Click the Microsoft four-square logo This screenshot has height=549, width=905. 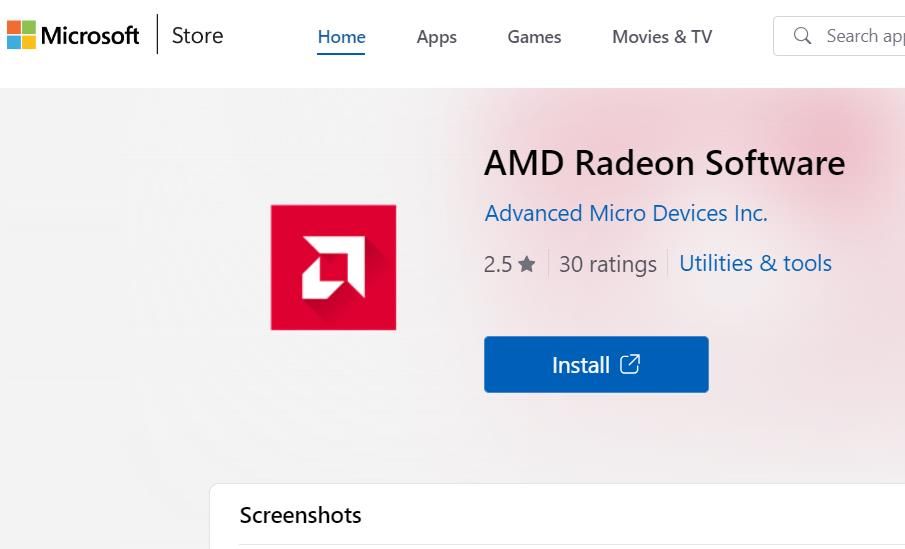point(21,36)
